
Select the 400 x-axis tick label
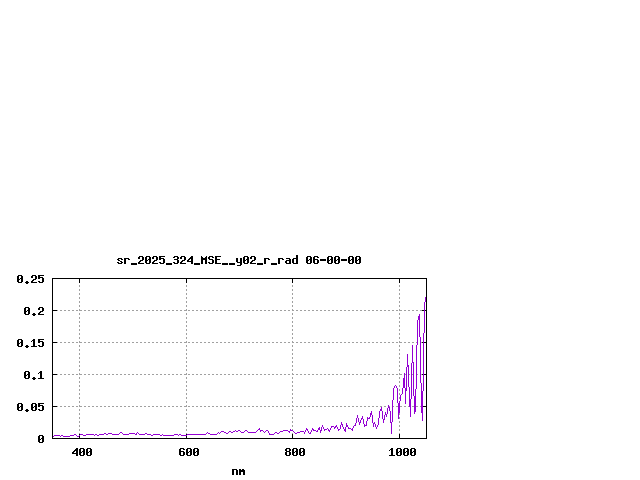81,453
